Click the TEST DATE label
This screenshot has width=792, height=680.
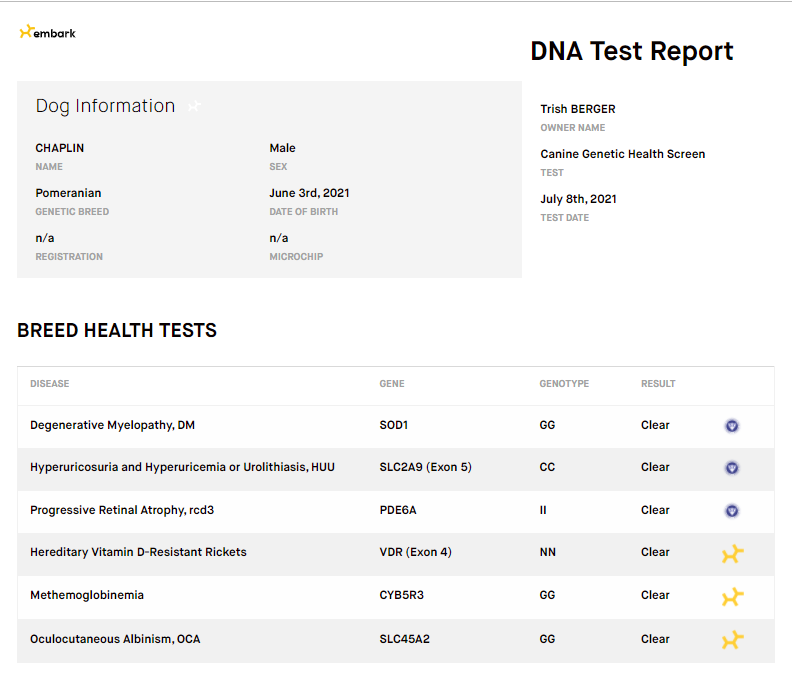tap(565, 218)
